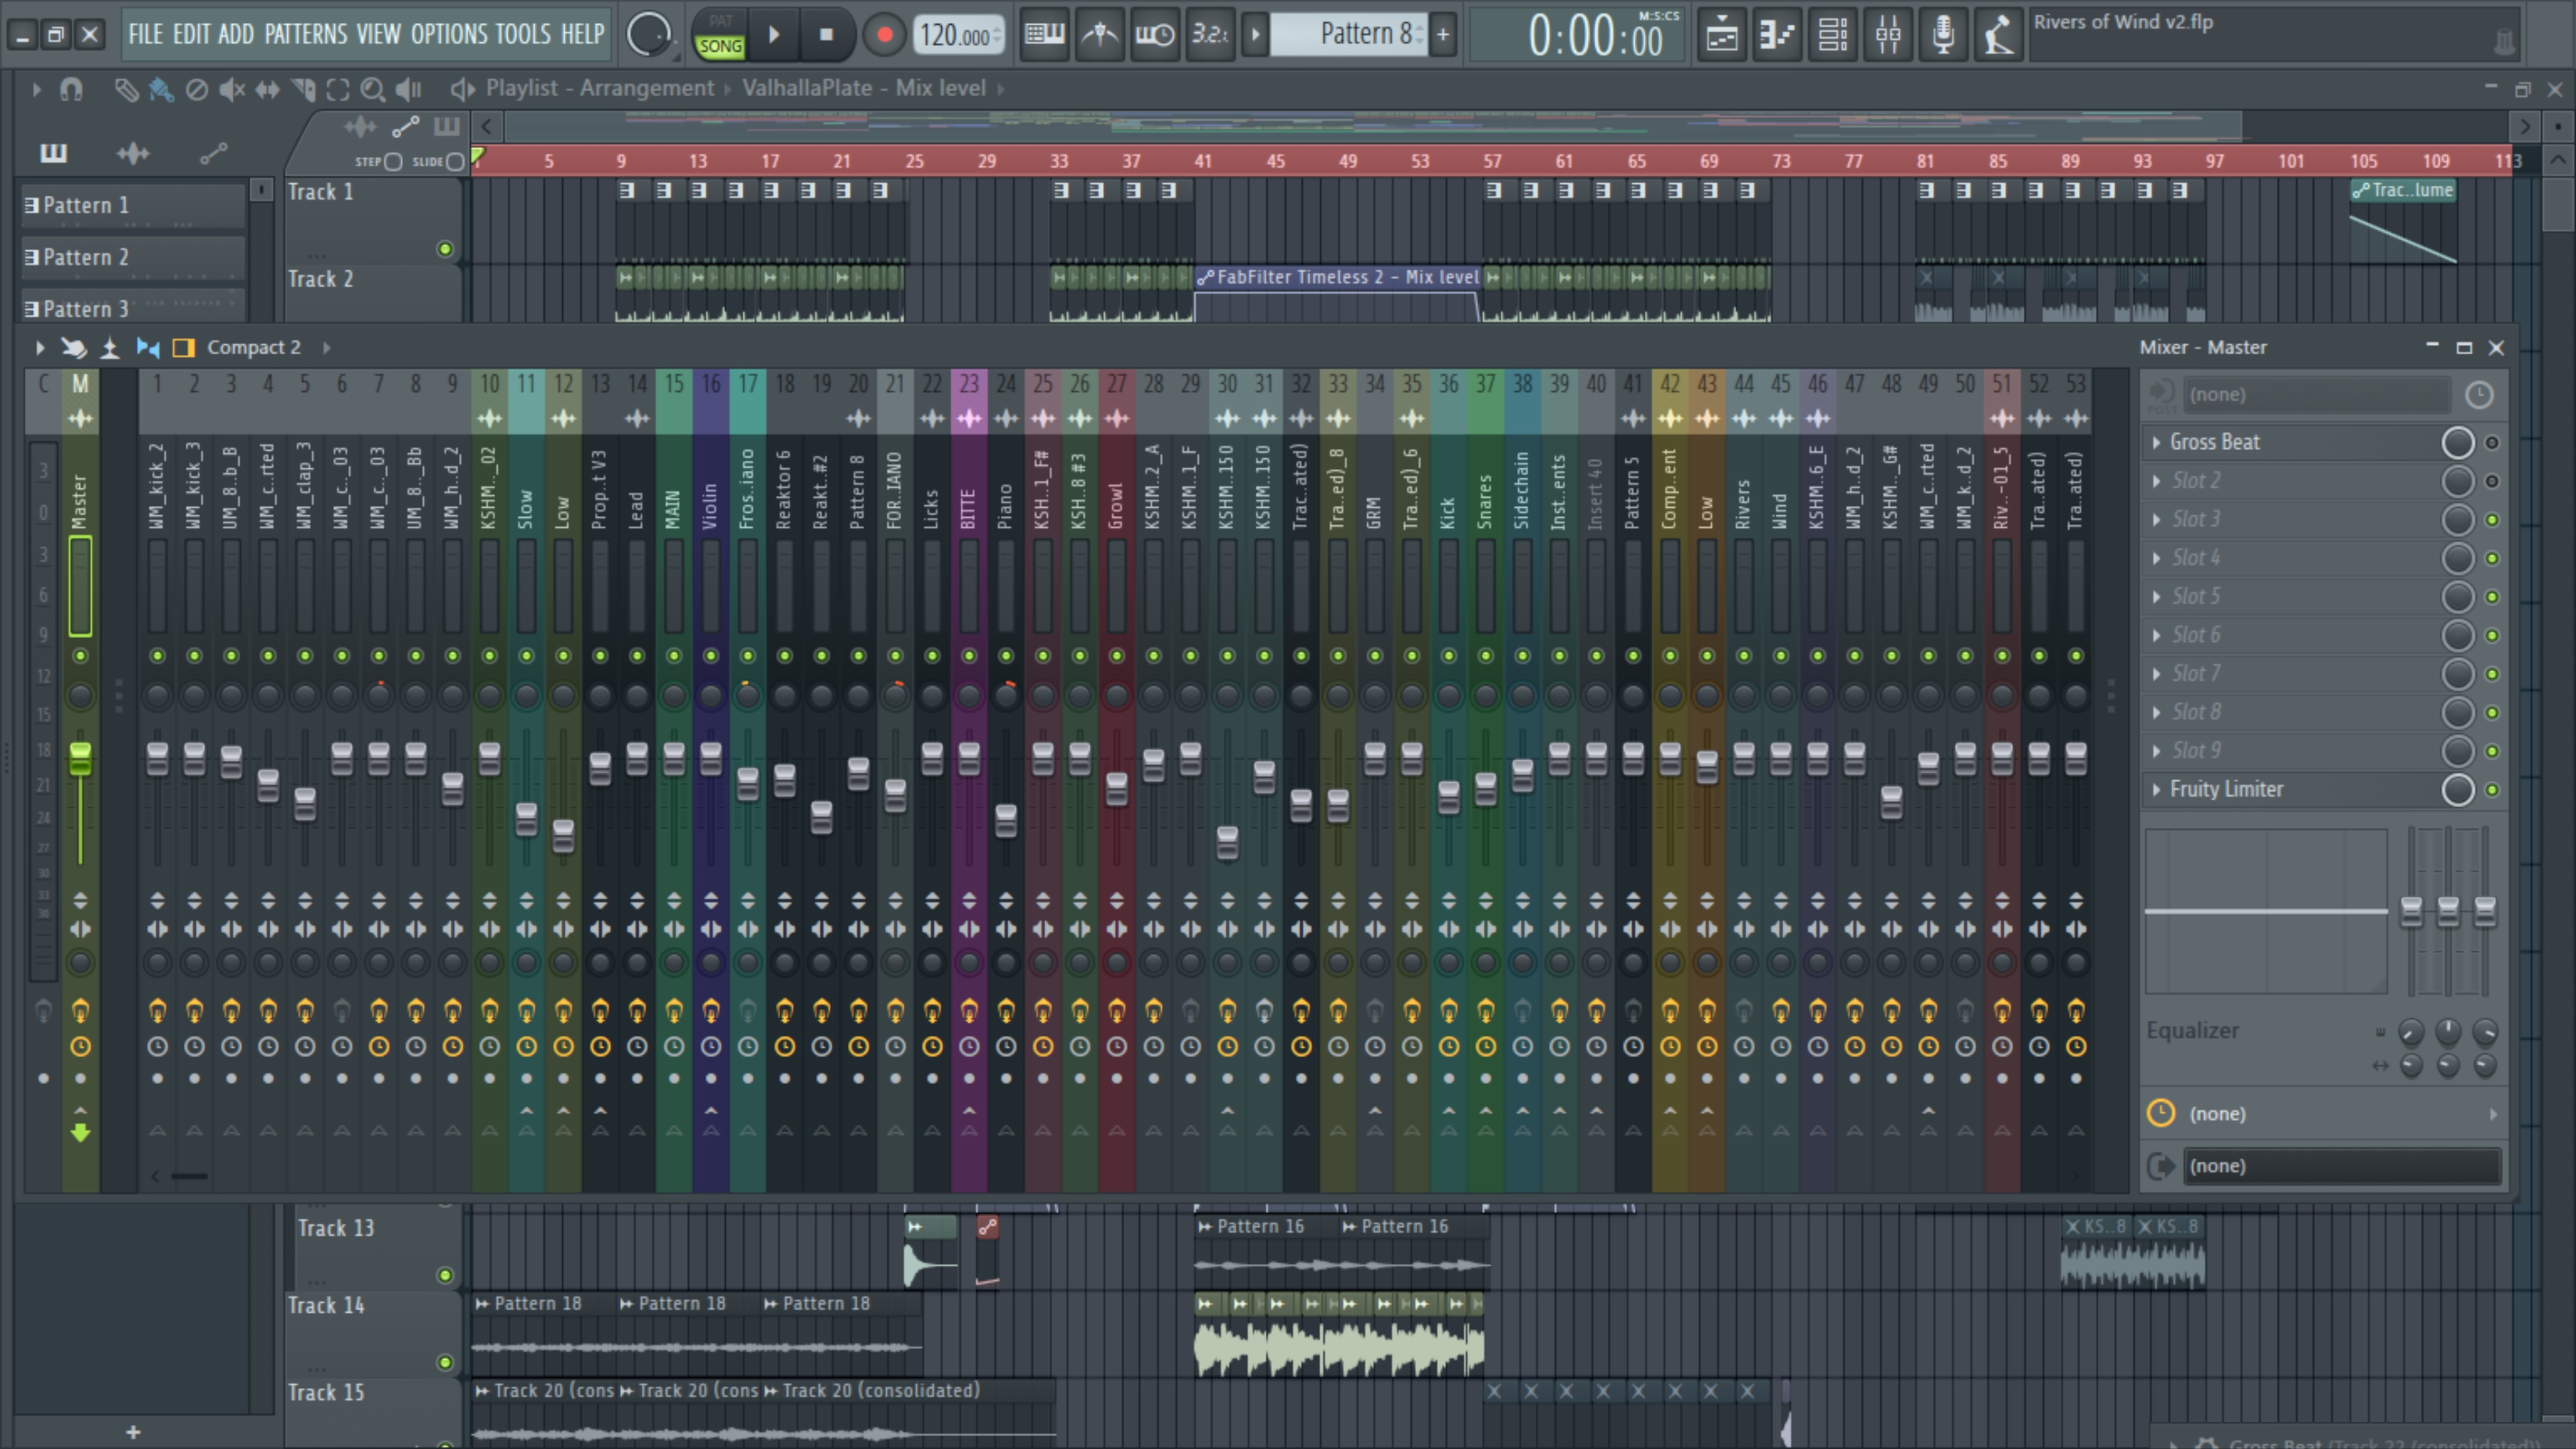Viewport: 2576px width, 1449px height.
Task: Click the transport Play button
Action: [774, 35]
